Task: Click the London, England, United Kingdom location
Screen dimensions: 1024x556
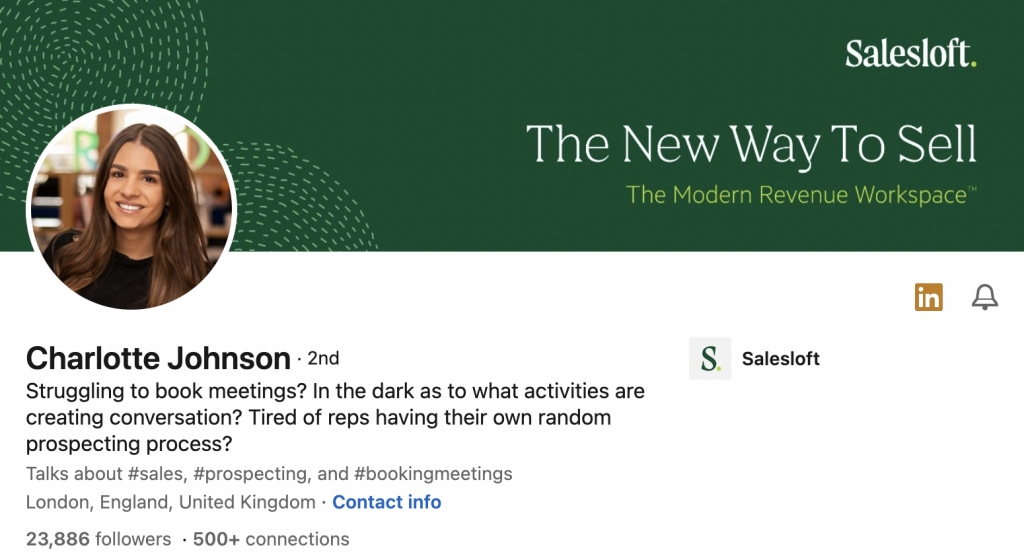Action: coord(170,502)
